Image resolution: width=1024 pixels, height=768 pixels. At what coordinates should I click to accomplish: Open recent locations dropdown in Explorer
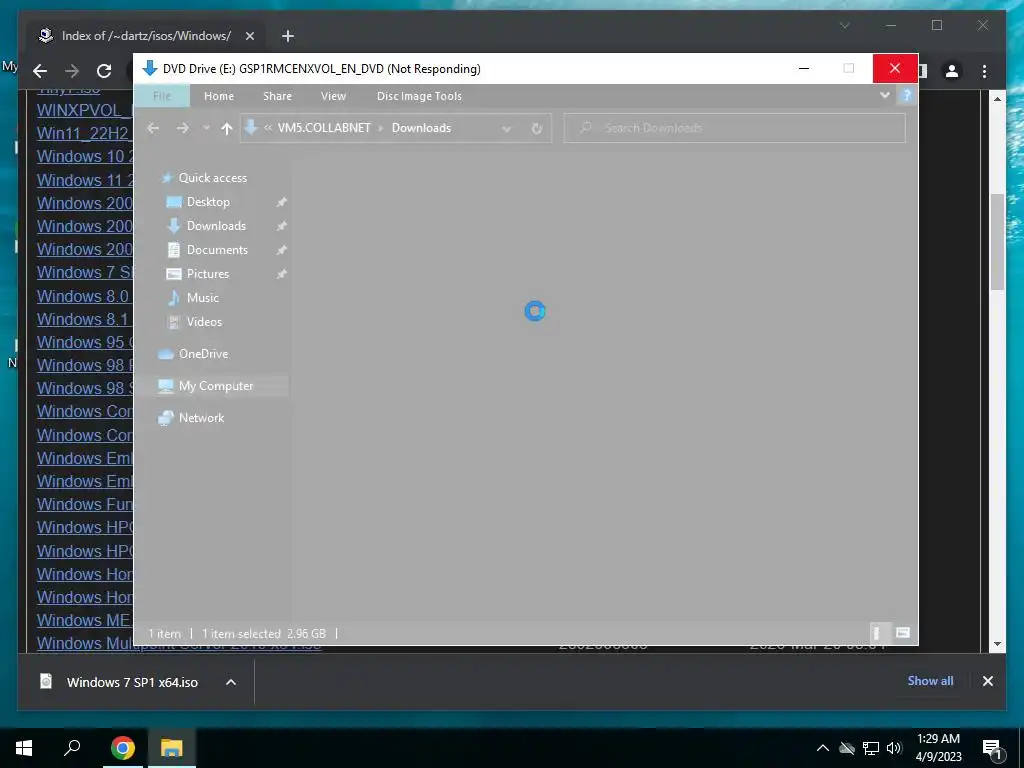206,128
